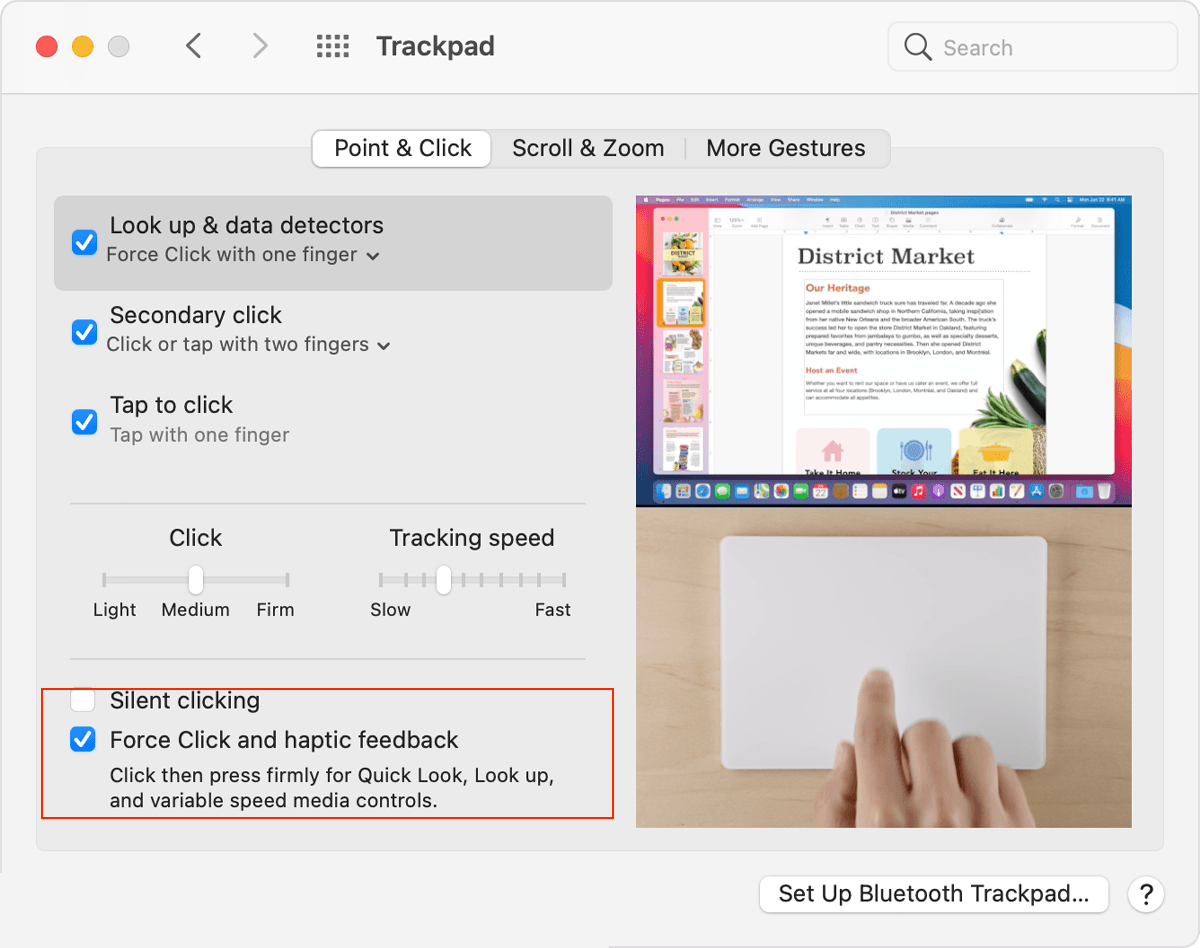Expand Click or tap with two fingers dropdown

click(x=249, y=345)
